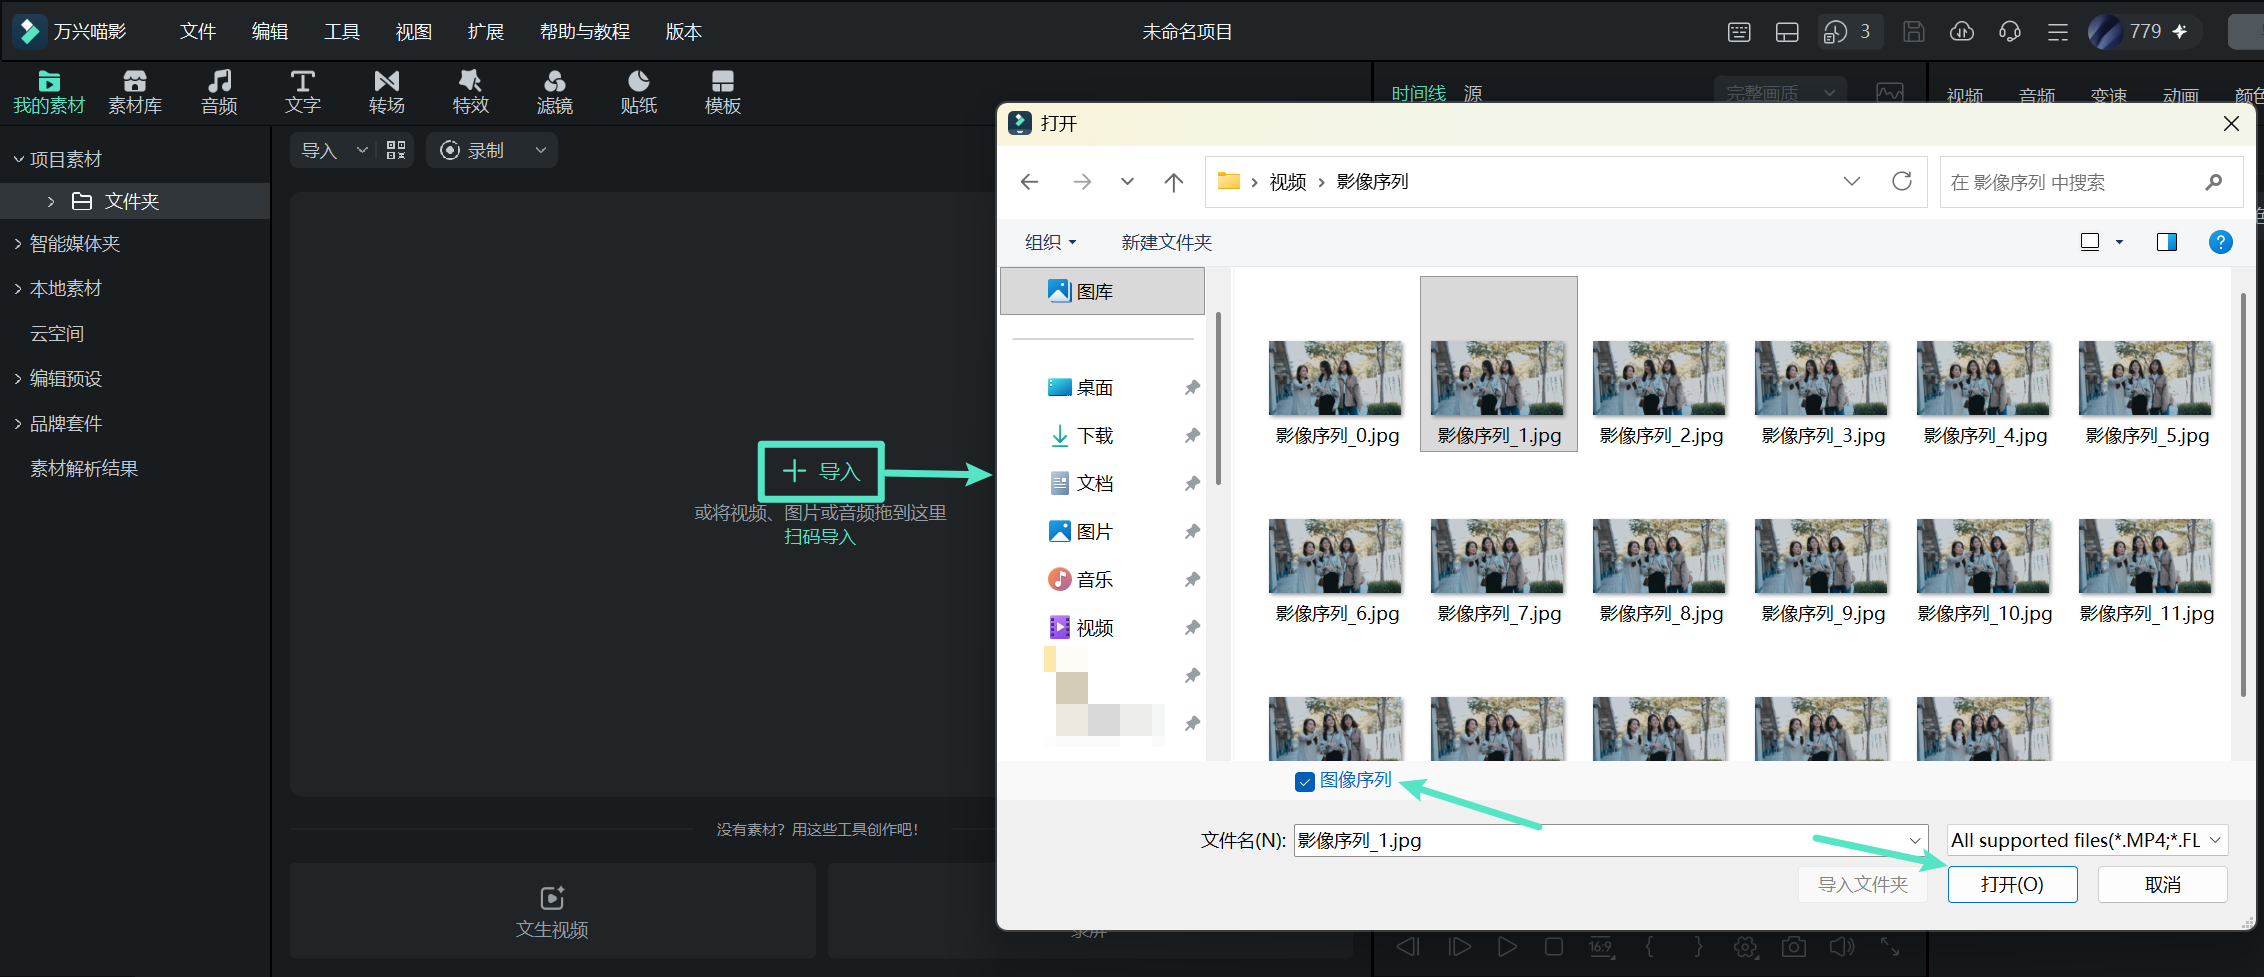Click the cloud upload icon in title bar
This screenshot has height=977, width=2264.
pyautogui.click(x=1962, y=32)
